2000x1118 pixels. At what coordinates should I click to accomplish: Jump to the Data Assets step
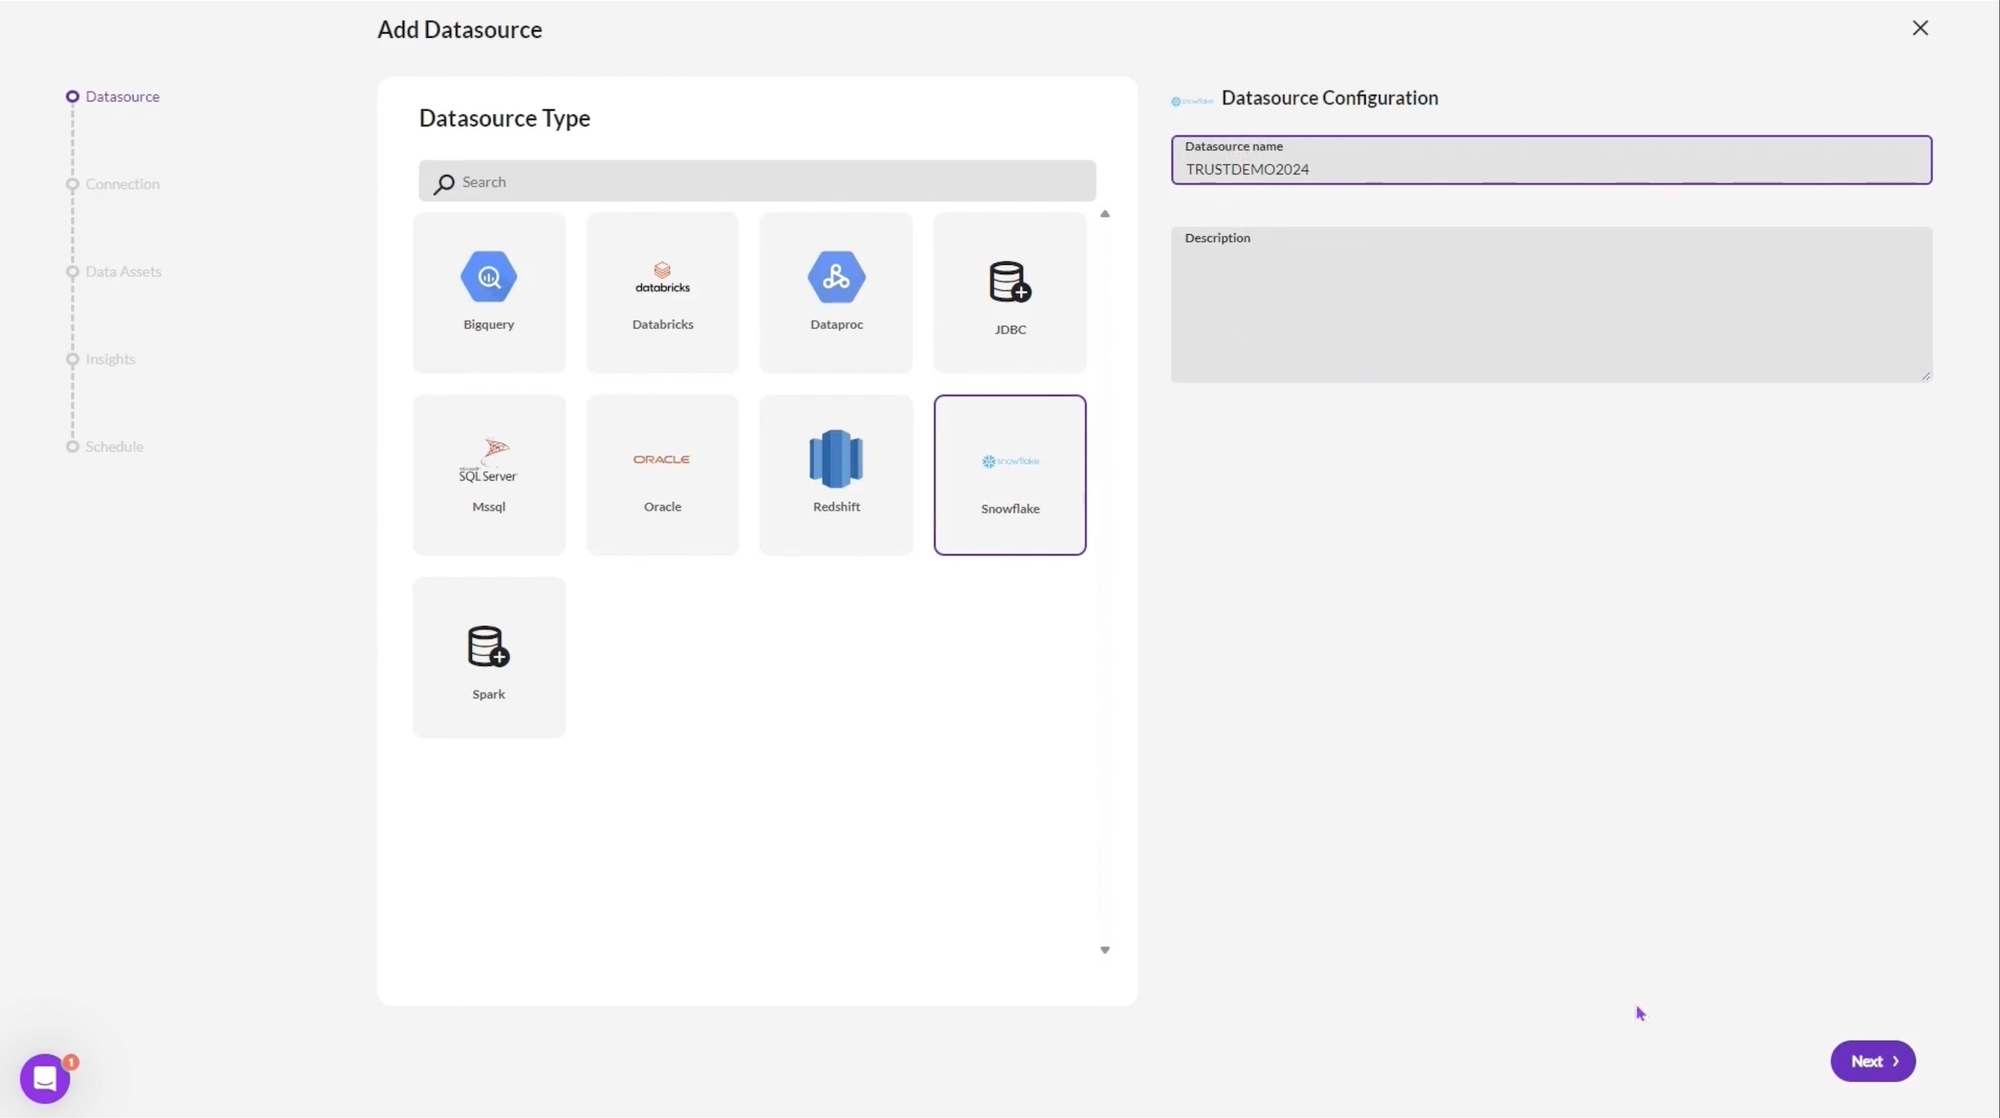123,272
